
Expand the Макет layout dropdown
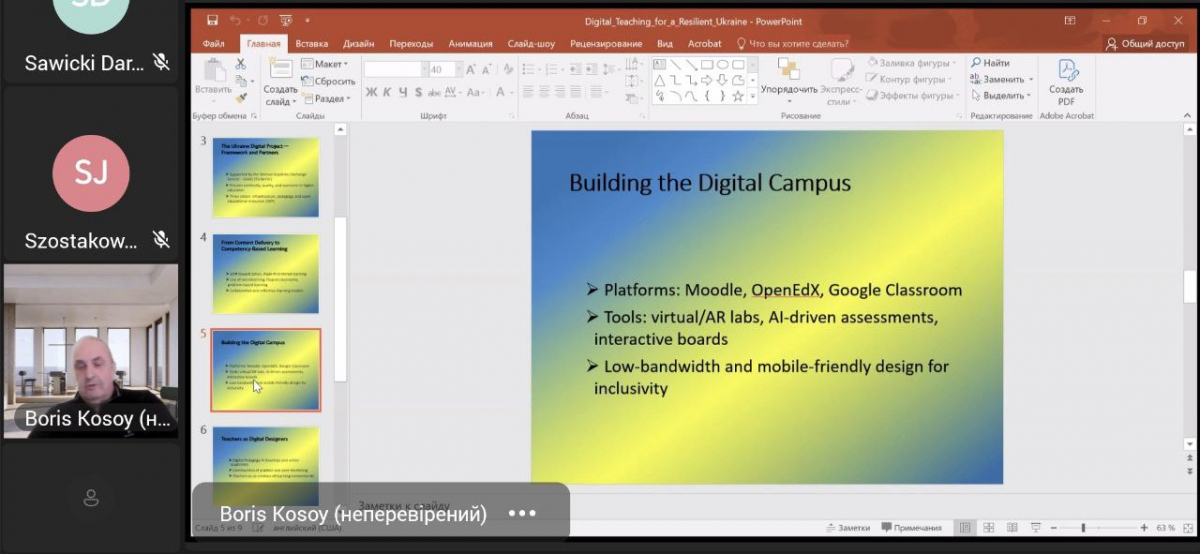(x=327, y=64)
